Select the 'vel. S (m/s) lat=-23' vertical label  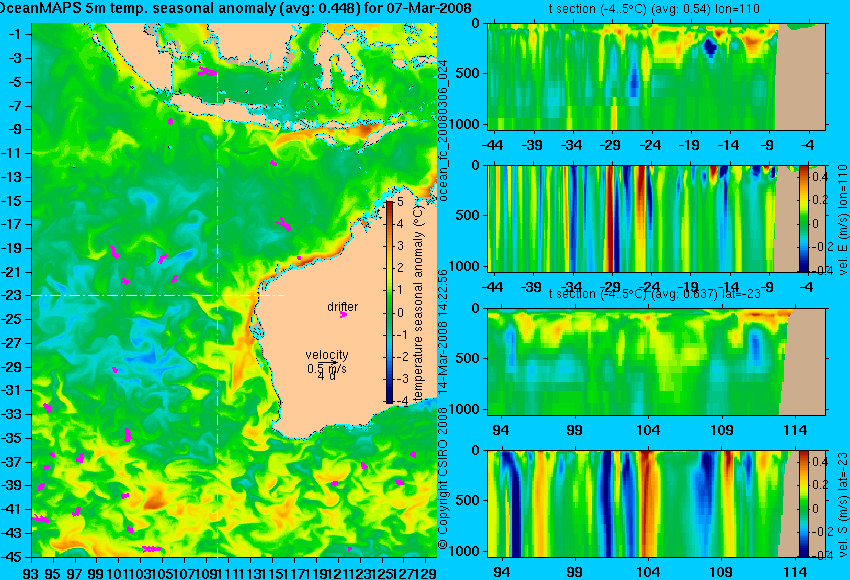[842, 504]
